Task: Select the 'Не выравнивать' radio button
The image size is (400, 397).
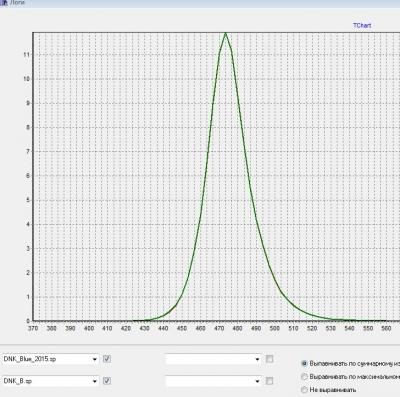Action: [x=304, y=390]
